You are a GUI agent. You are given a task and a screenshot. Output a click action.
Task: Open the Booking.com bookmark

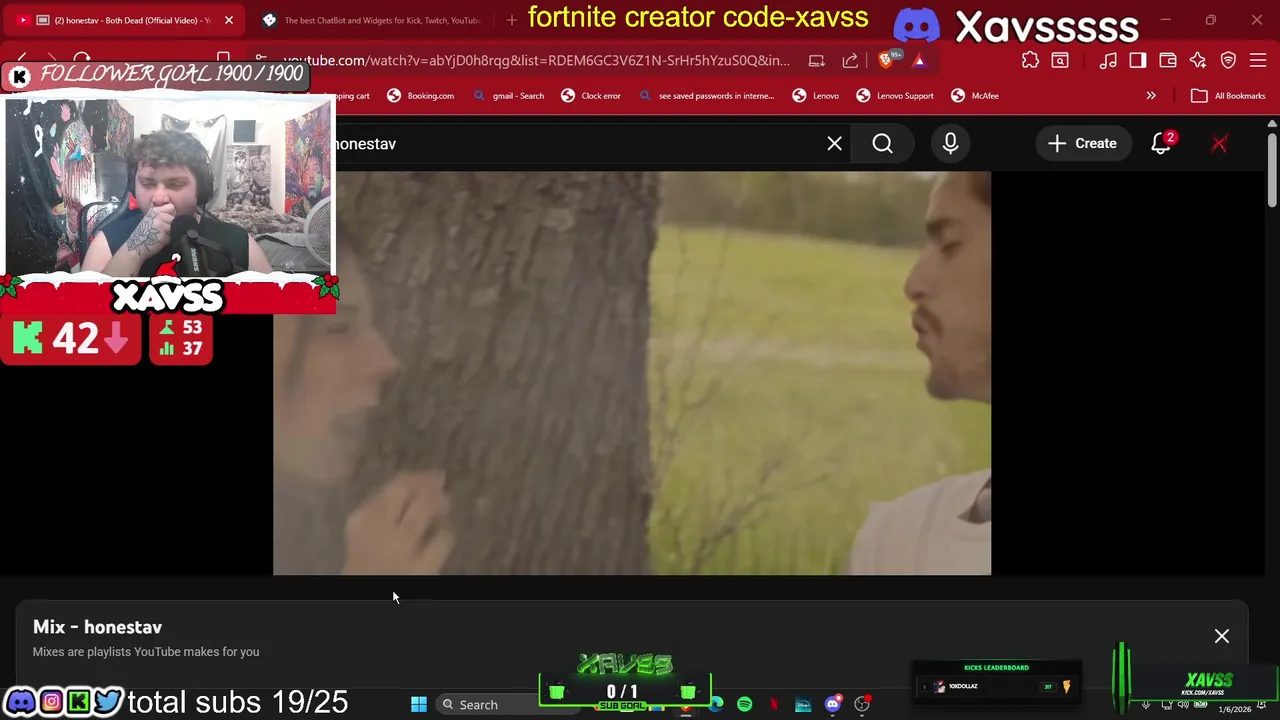[421, 96]
